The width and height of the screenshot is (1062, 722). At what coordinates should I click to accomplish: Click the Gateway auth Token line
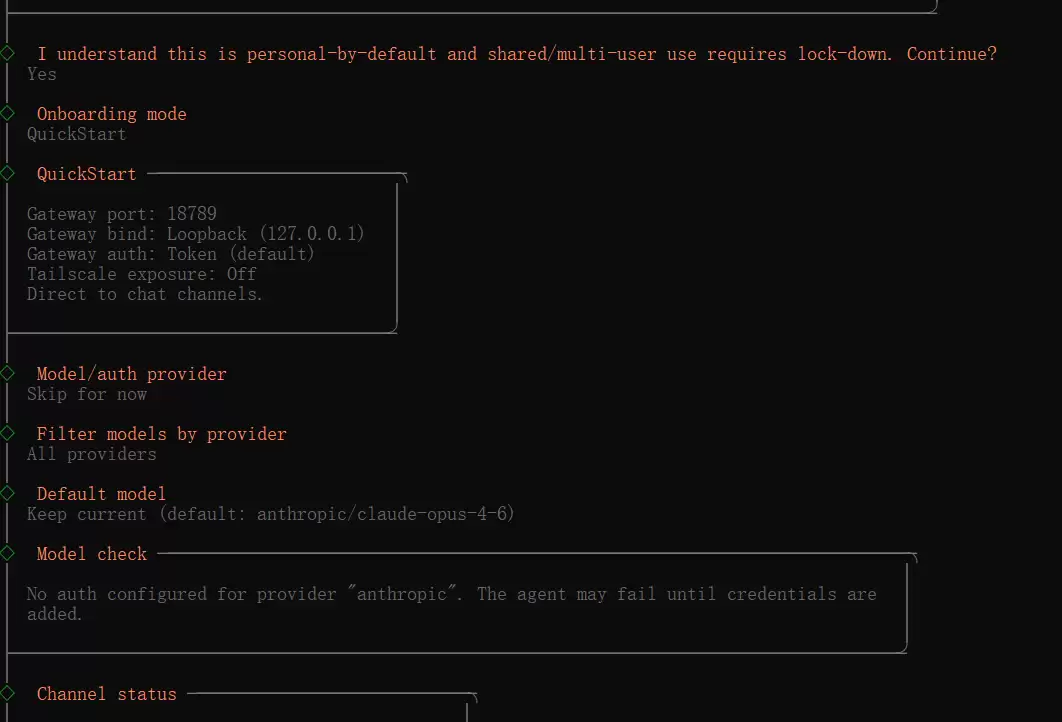coord(171,254)
